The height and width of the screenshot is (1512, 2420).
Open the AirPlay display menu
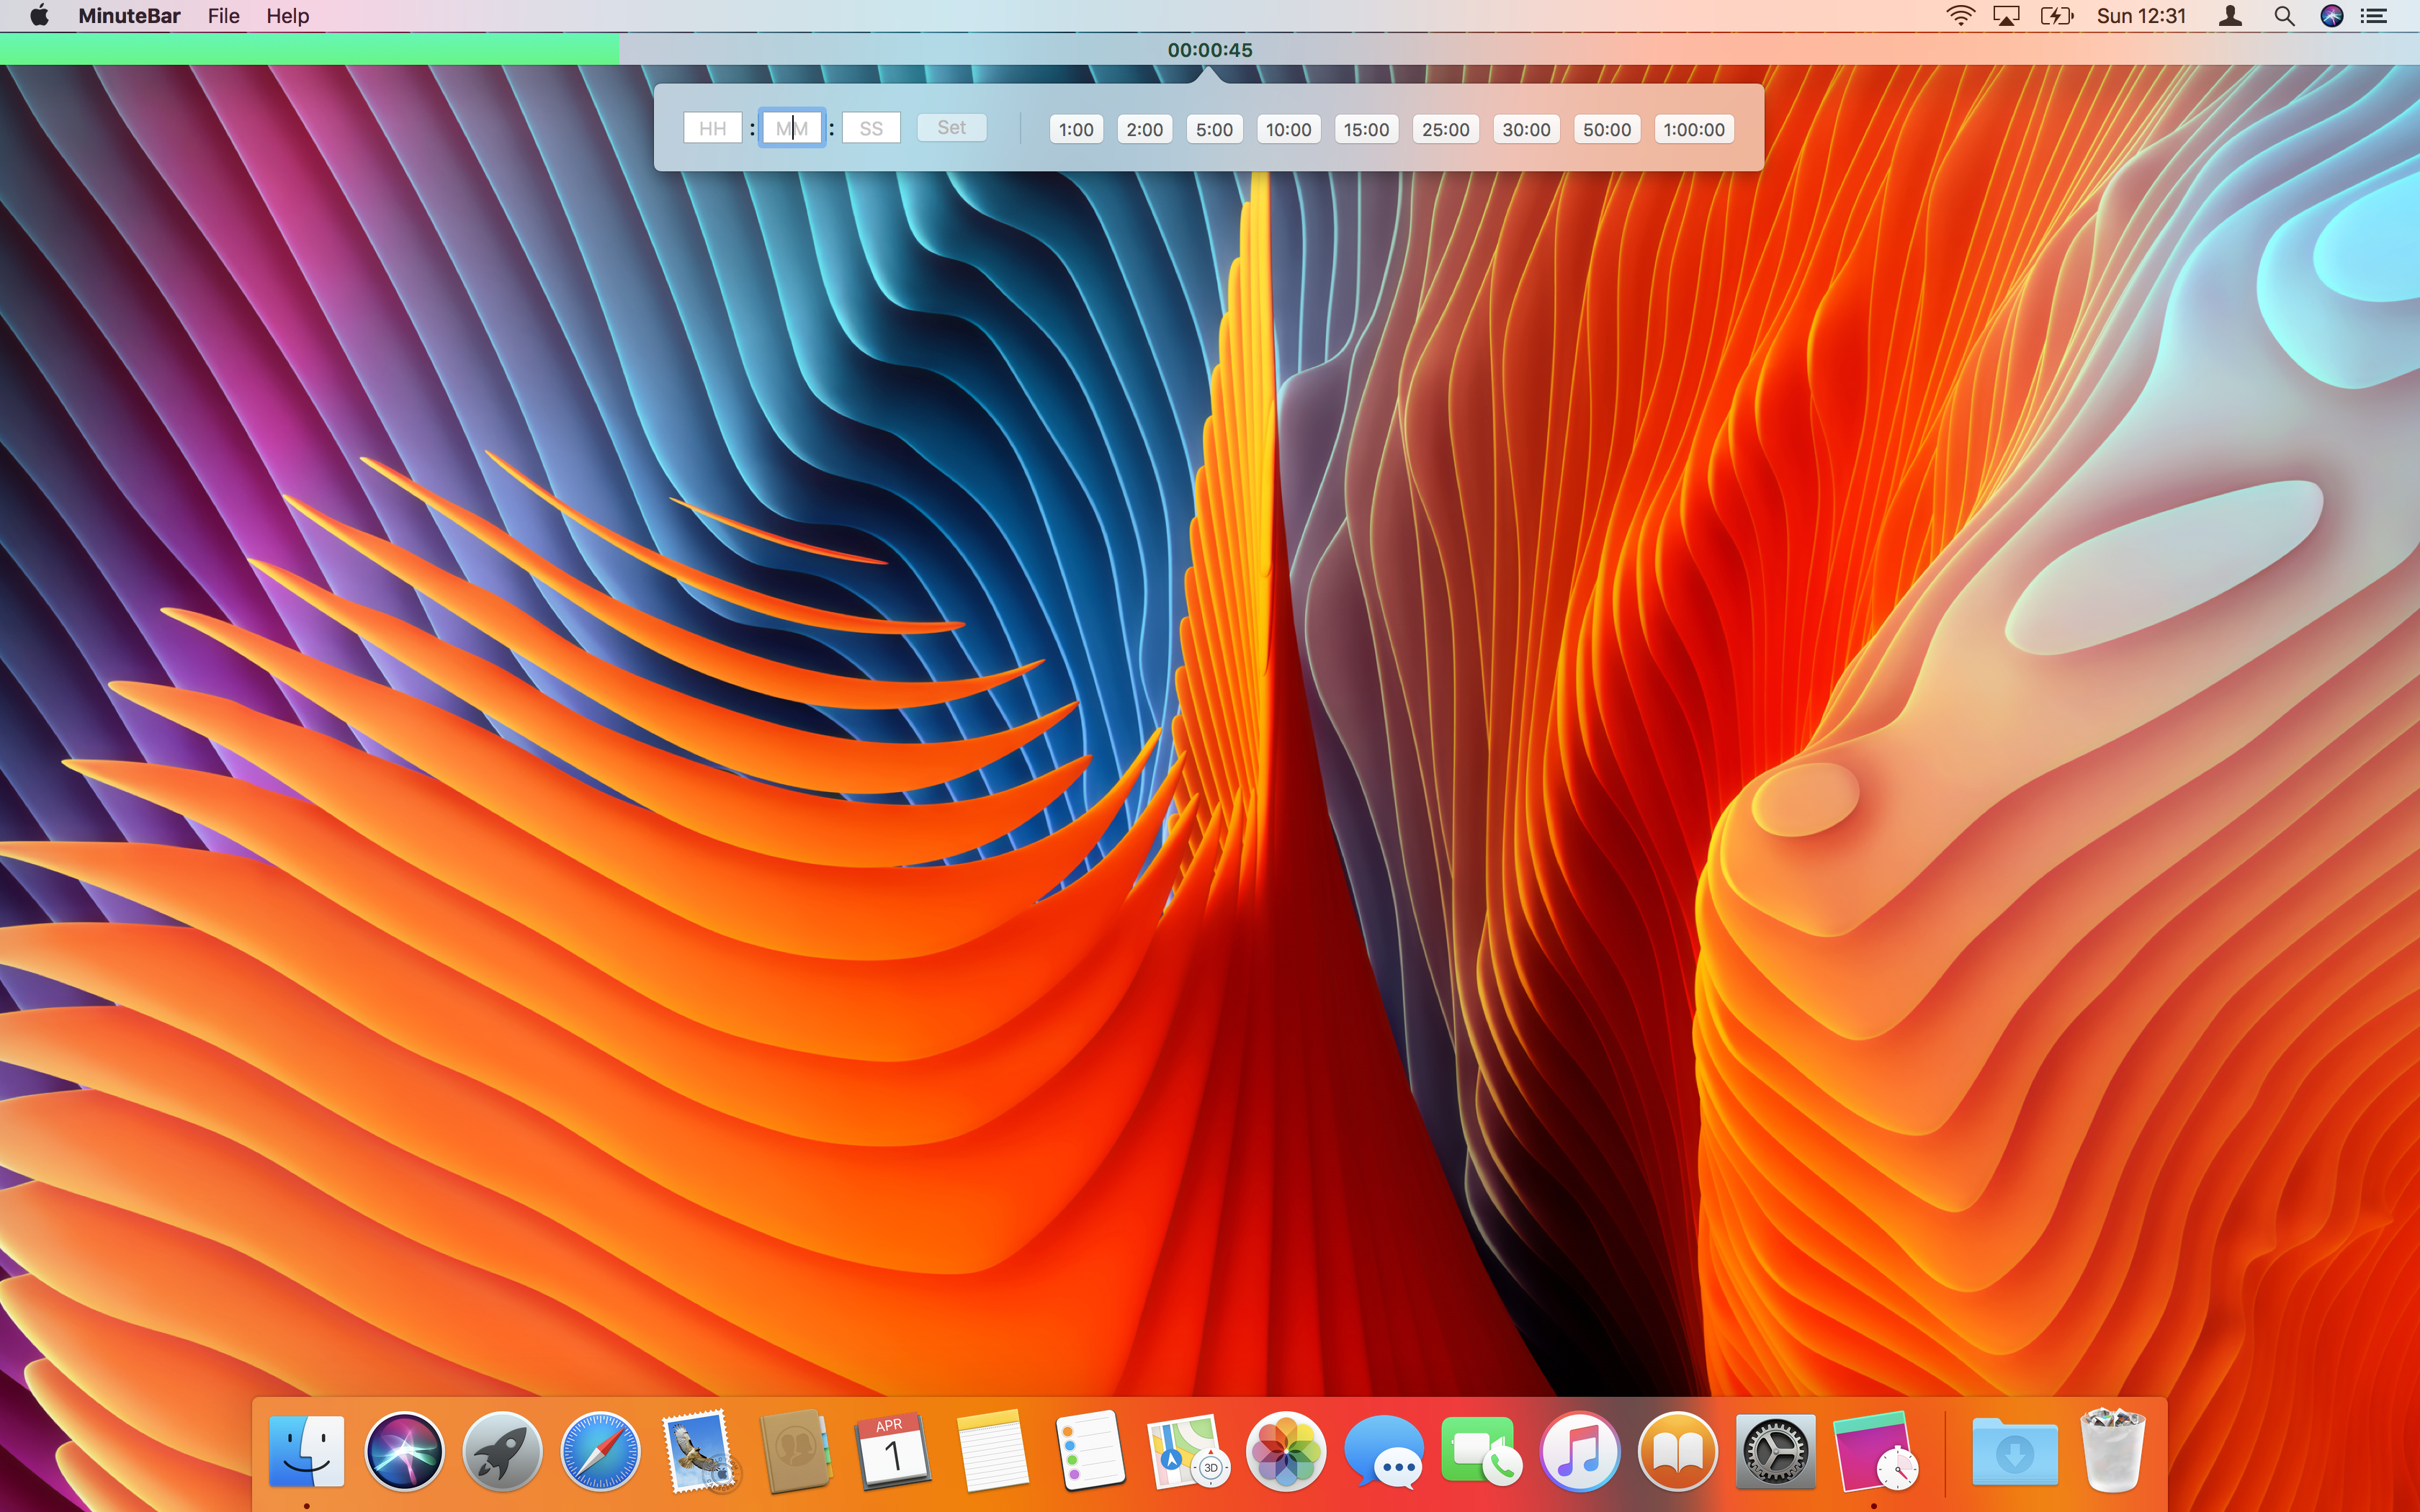click(x=2006, y=16)
